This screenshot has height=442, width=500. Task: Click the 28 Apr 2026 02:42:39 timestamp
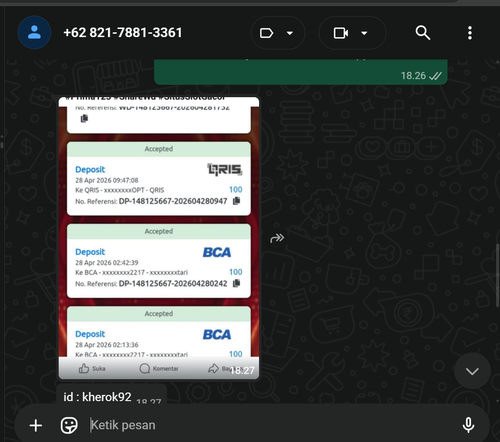click(x=107, y=263)
